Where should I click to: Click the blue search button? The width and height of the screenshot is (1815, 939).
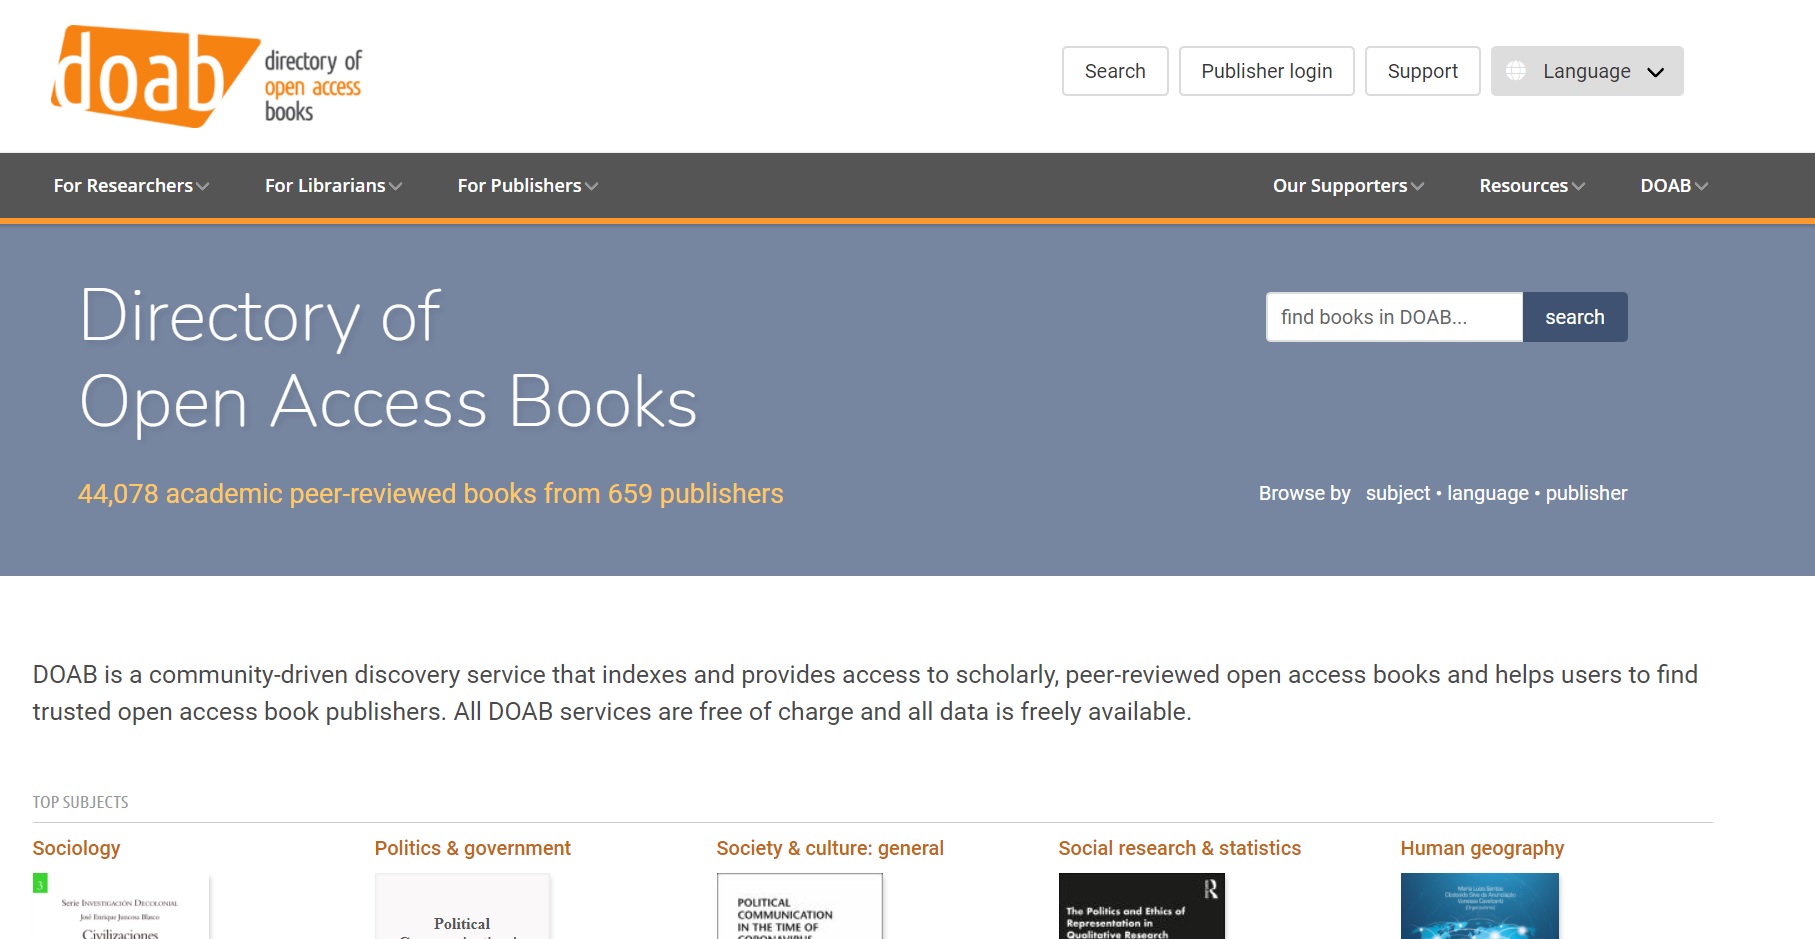[x=1575, y=317]
